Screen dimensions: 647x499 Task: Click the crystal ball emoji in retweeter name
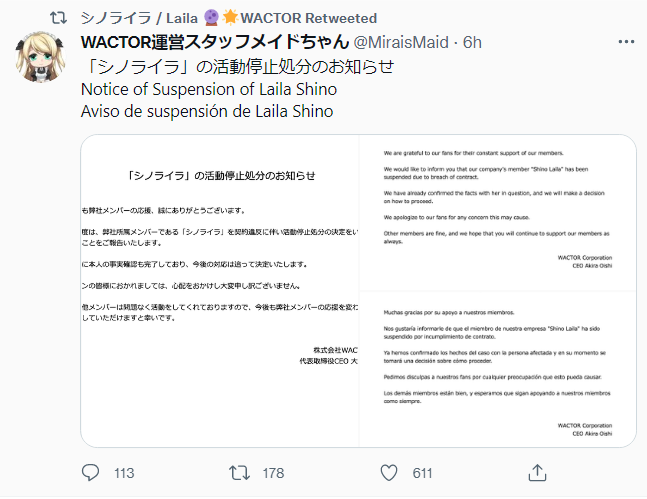point(212,18)
